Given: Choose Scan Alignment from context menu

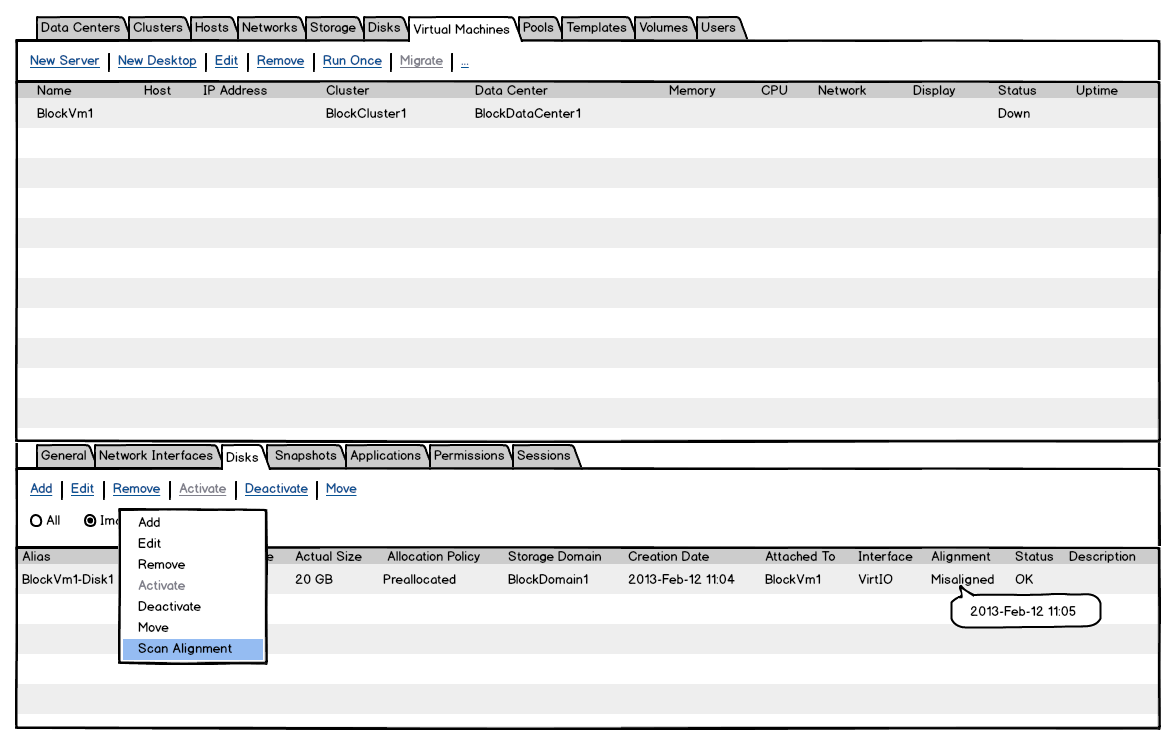Looking at the screenshot, I should coord(185,649).
